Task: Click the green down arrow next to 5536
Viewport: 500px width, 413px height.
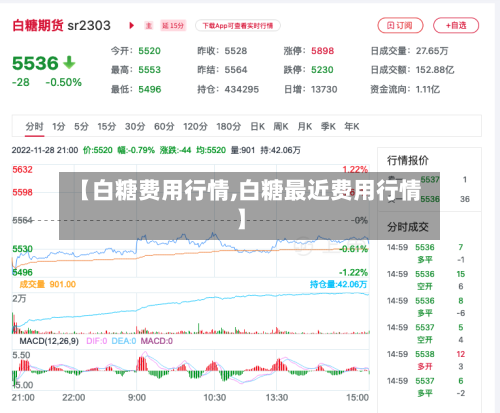Action: [x=69, y=63]
